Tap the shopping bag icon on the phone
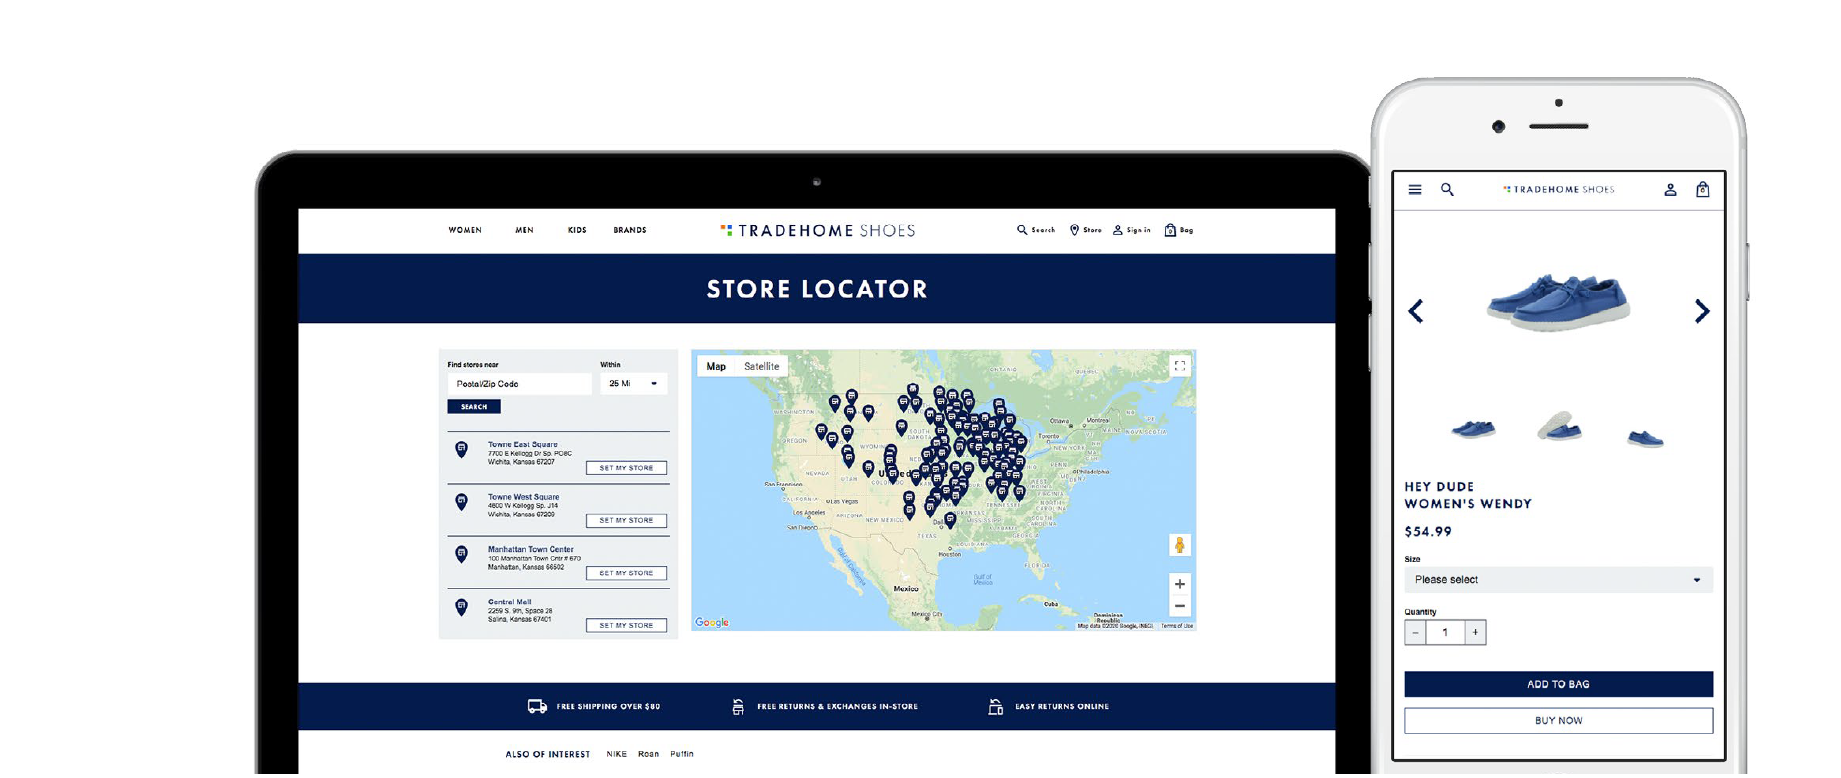 1702,189
